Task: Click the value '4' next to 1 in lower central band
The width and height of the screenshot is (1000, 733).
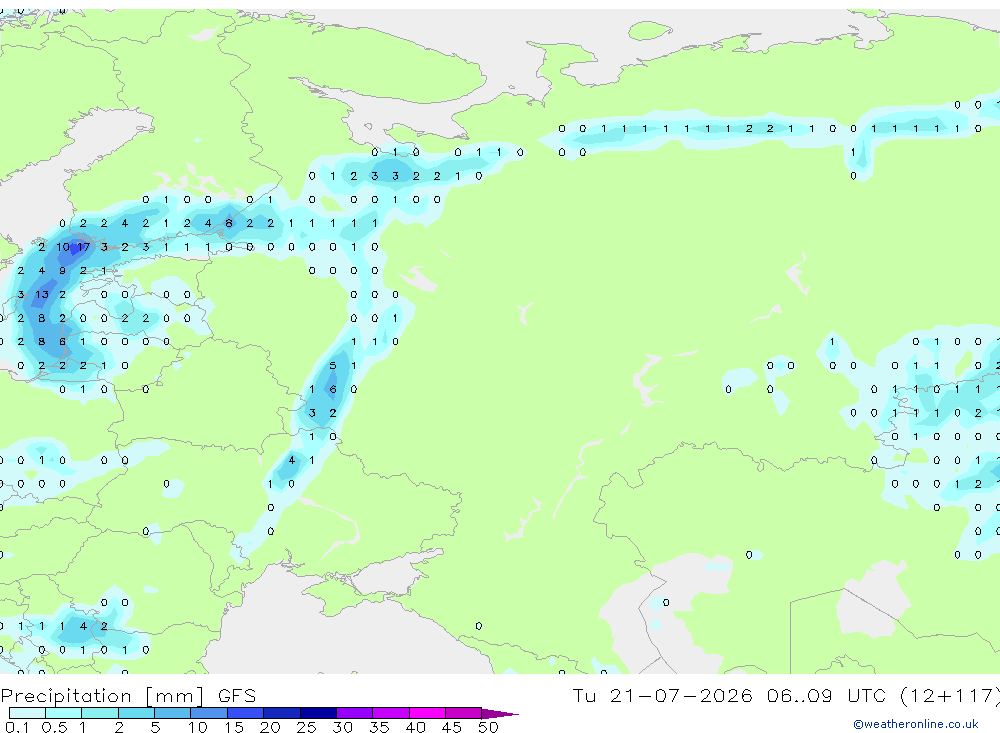Action: point(291,460)
